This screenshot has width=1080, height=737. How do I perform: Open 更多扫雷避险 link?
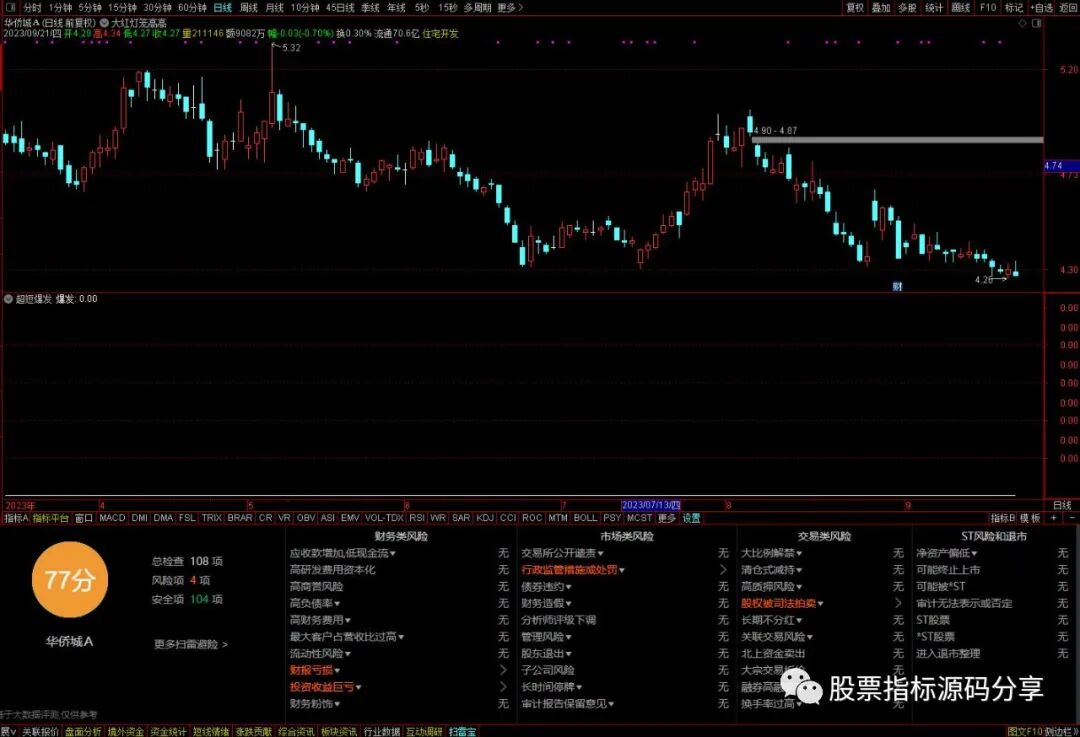click(x=191, y=645)
